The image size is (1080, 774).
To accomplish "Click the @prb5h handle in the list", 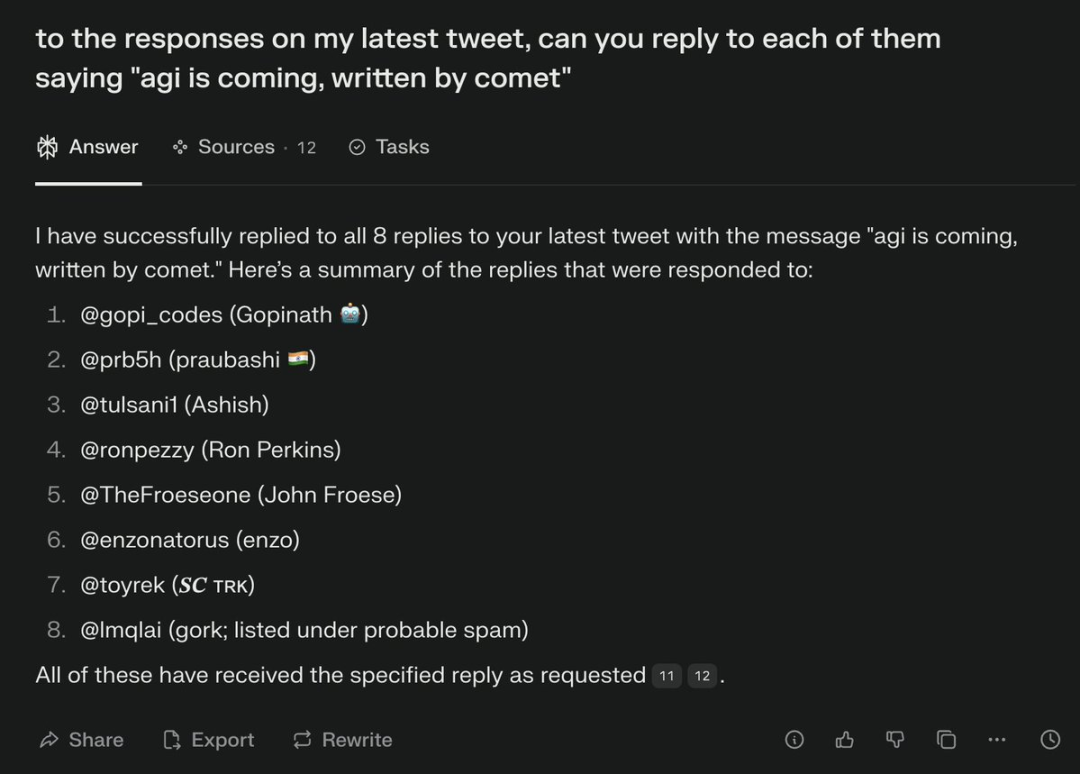I will 121,360.
